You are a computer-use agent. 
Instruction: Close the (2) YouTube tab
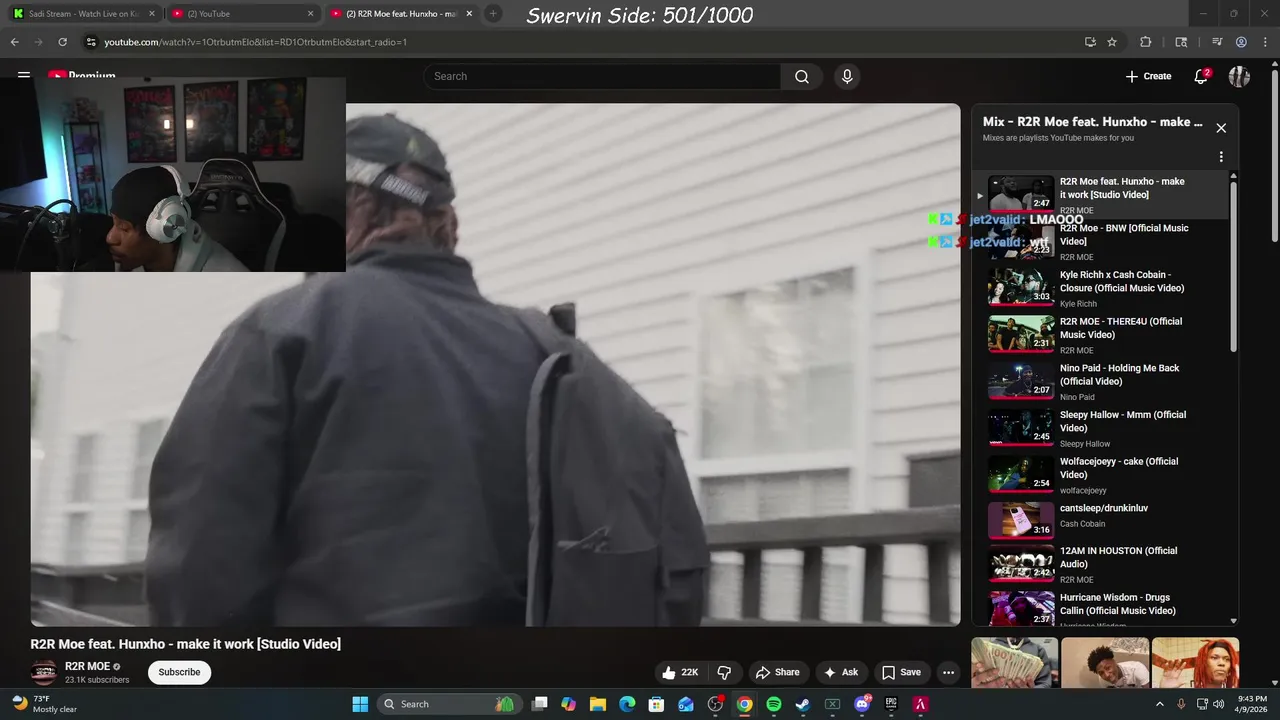310,14
